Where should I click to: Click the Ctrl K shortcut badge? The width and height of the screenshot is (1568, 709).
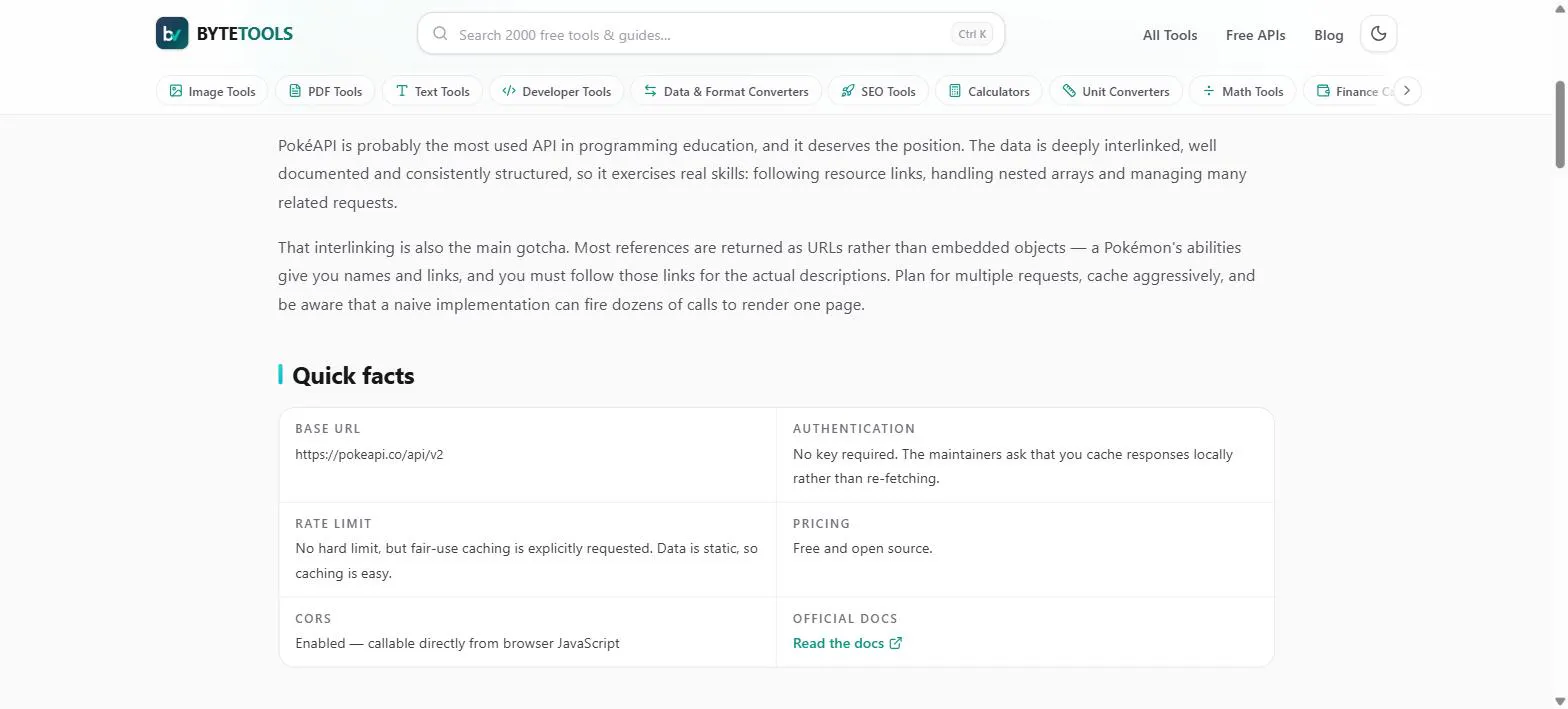pyautogui.click(x=972, y=34)
